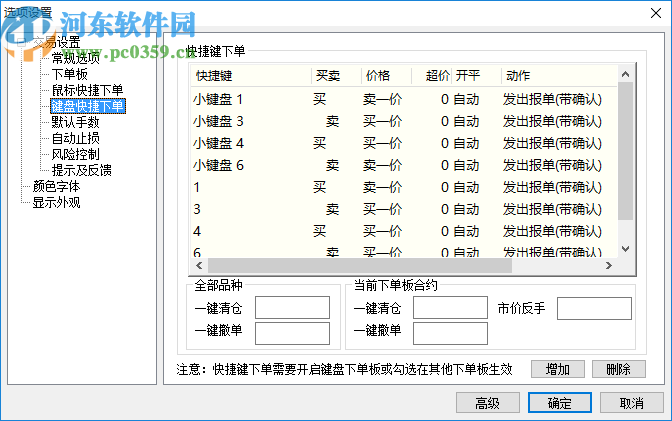The height and width of the screenshot is (421, 672).
Task: Click the list's scroll right arrow
Action: 609,266
